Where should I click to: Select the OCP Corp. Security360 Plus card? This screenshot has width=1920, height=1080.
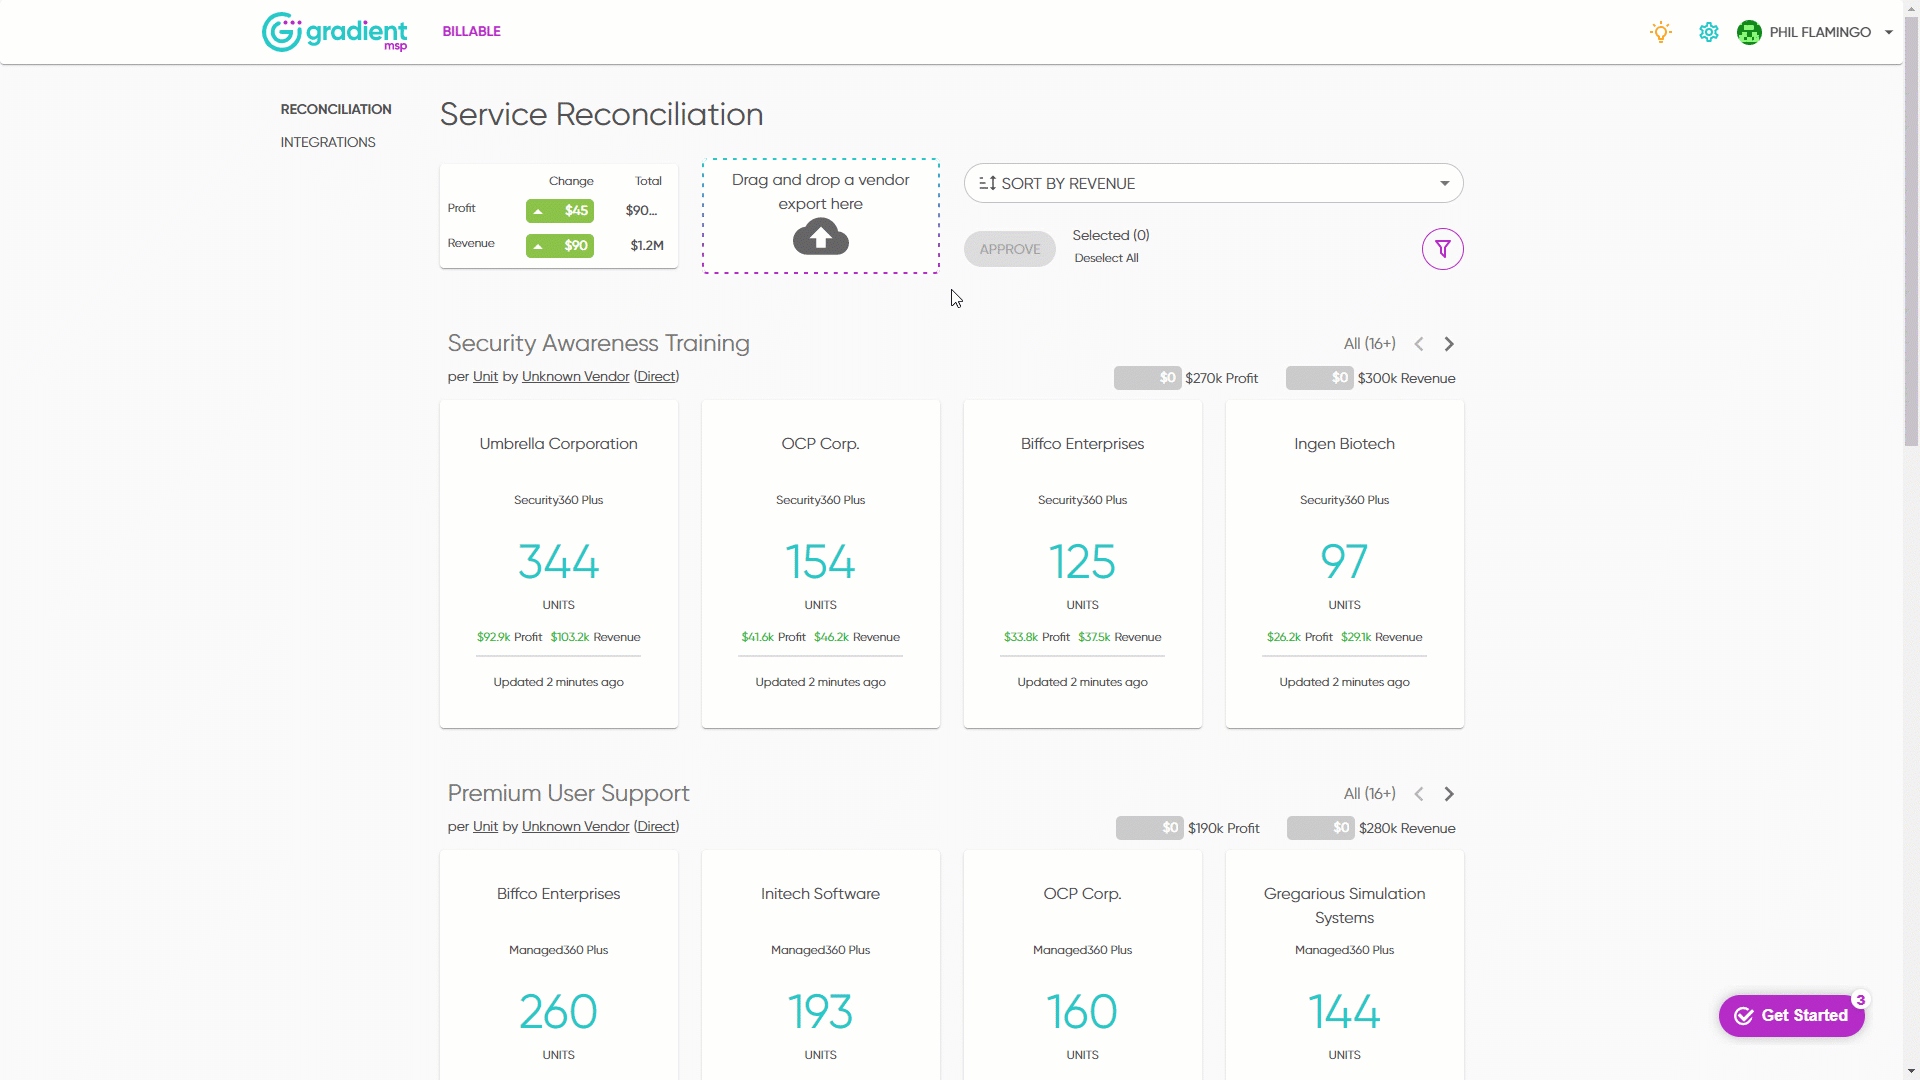coord(821,564)
